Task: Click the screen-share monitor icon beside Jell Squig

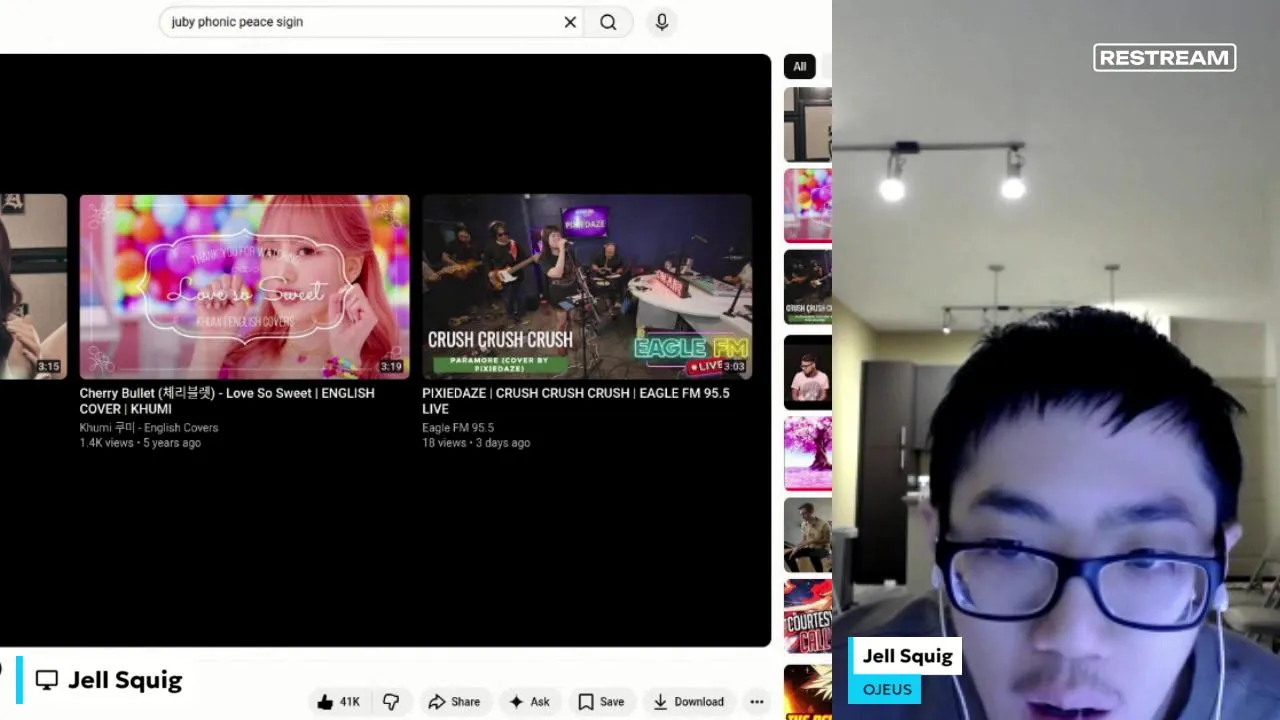Action: coord(46,680)
